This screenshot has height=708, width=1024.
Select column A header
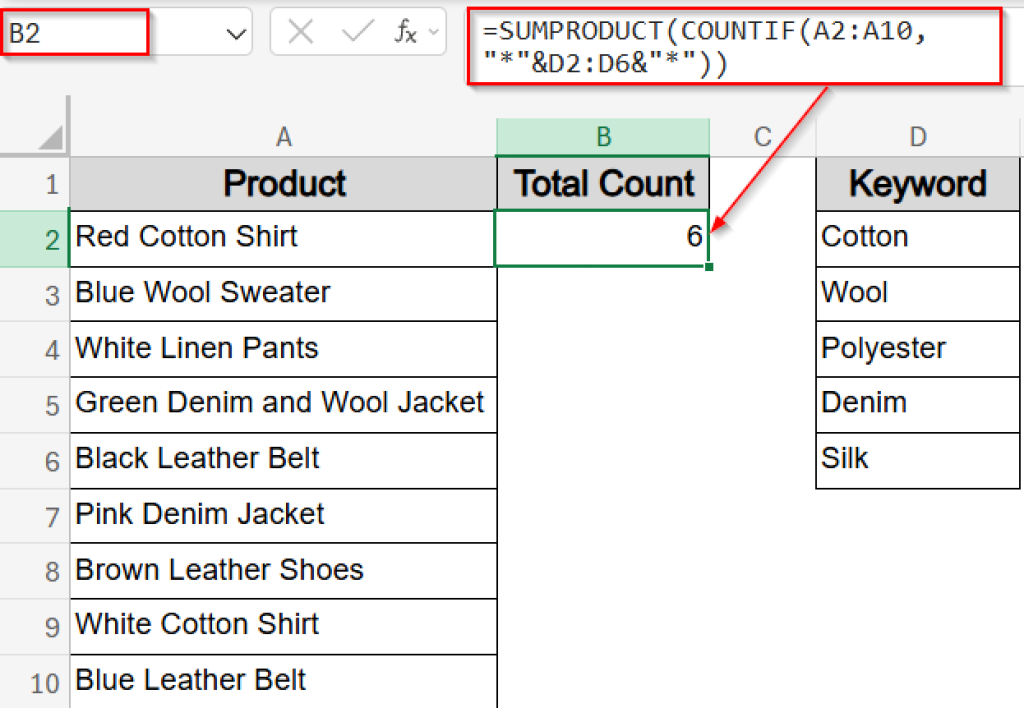tap(283, 137)
